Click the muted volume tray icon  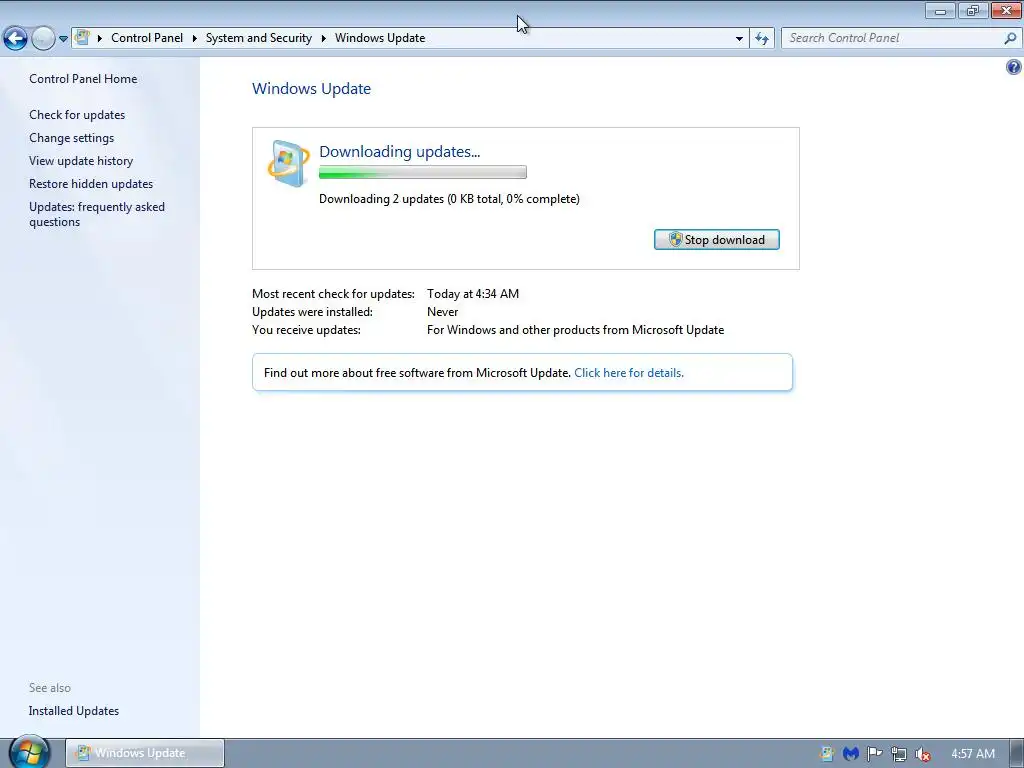click(922, 754)
